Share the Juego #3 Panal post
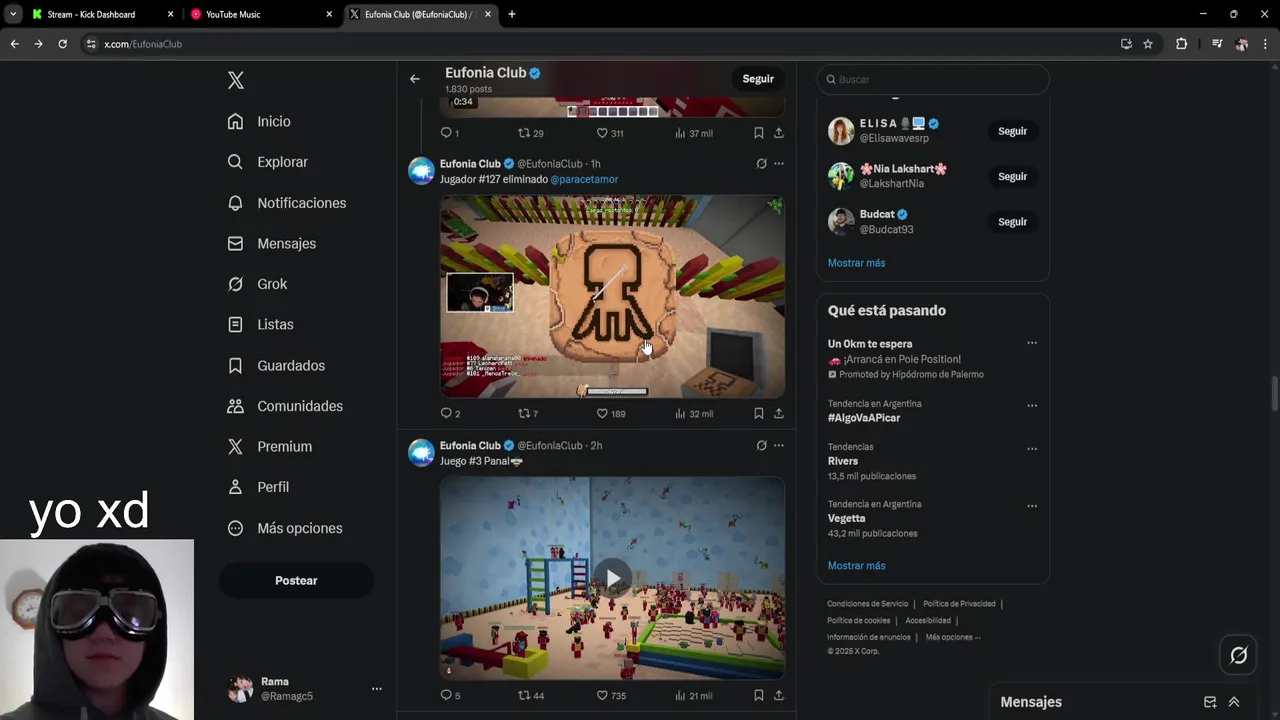Screen dimensions: 1280x720 point(779,695)
